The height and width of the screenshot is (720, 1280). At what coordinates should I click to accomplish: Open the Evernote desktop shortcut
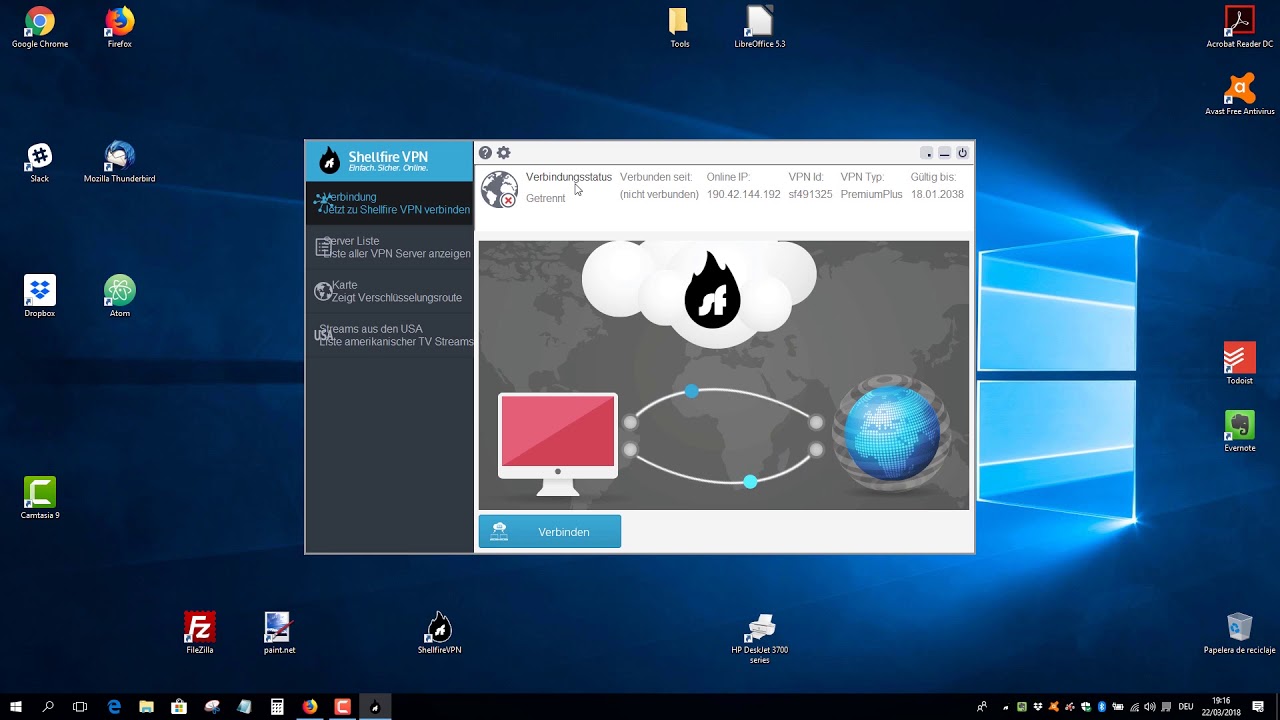coord(1240,431)
